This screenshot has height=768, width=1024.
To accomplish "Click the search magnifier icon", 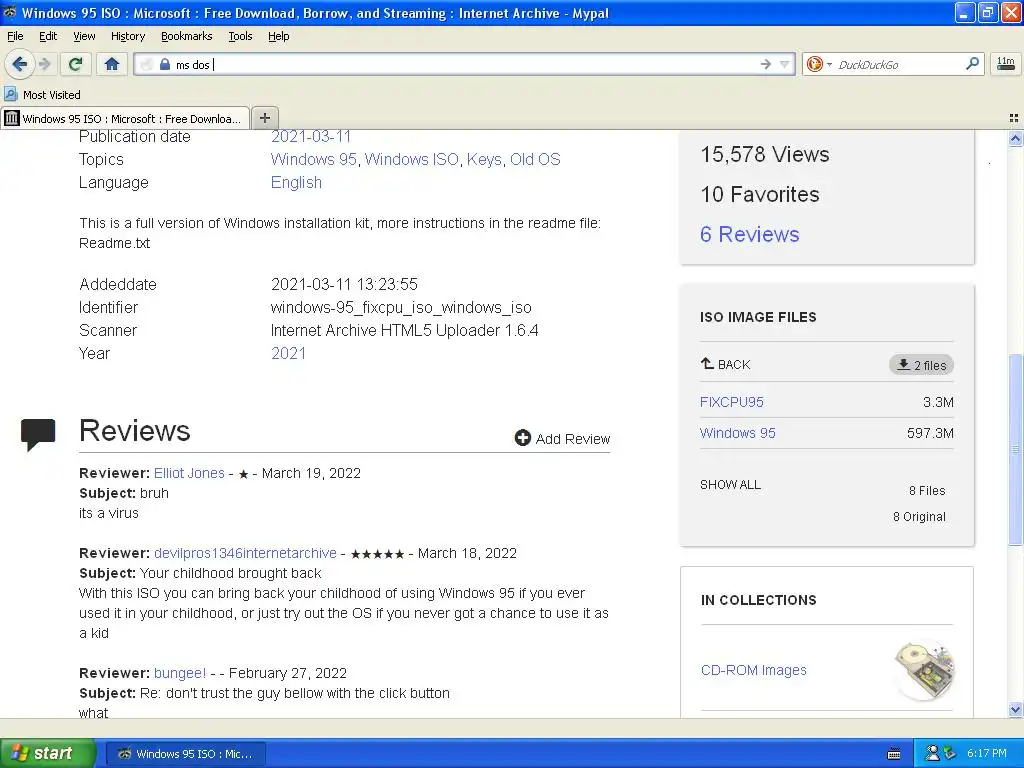I will coord(972,64).
